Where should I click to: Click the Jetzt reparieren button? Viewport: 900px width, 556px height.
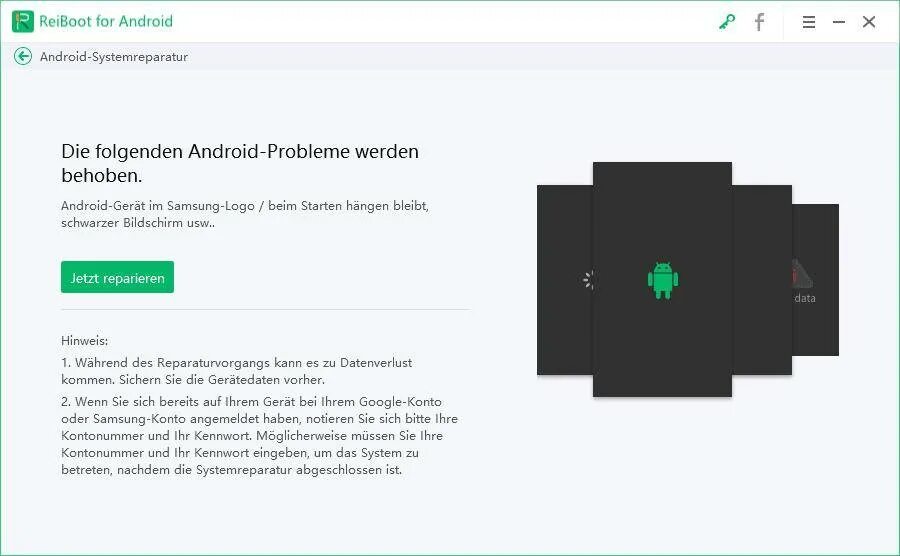(x=117, y=277)
